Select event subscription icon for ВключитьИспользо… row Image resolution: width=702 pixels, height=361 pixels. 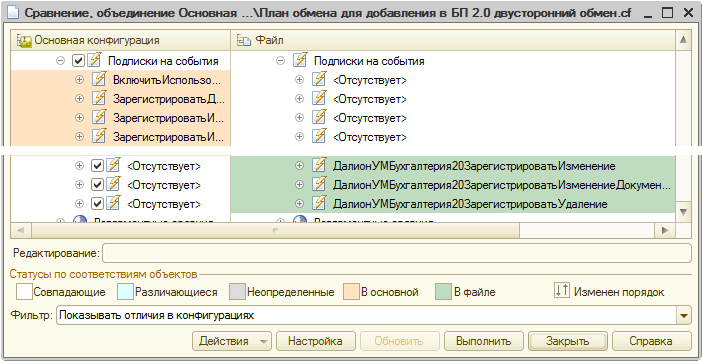(99, 79)
